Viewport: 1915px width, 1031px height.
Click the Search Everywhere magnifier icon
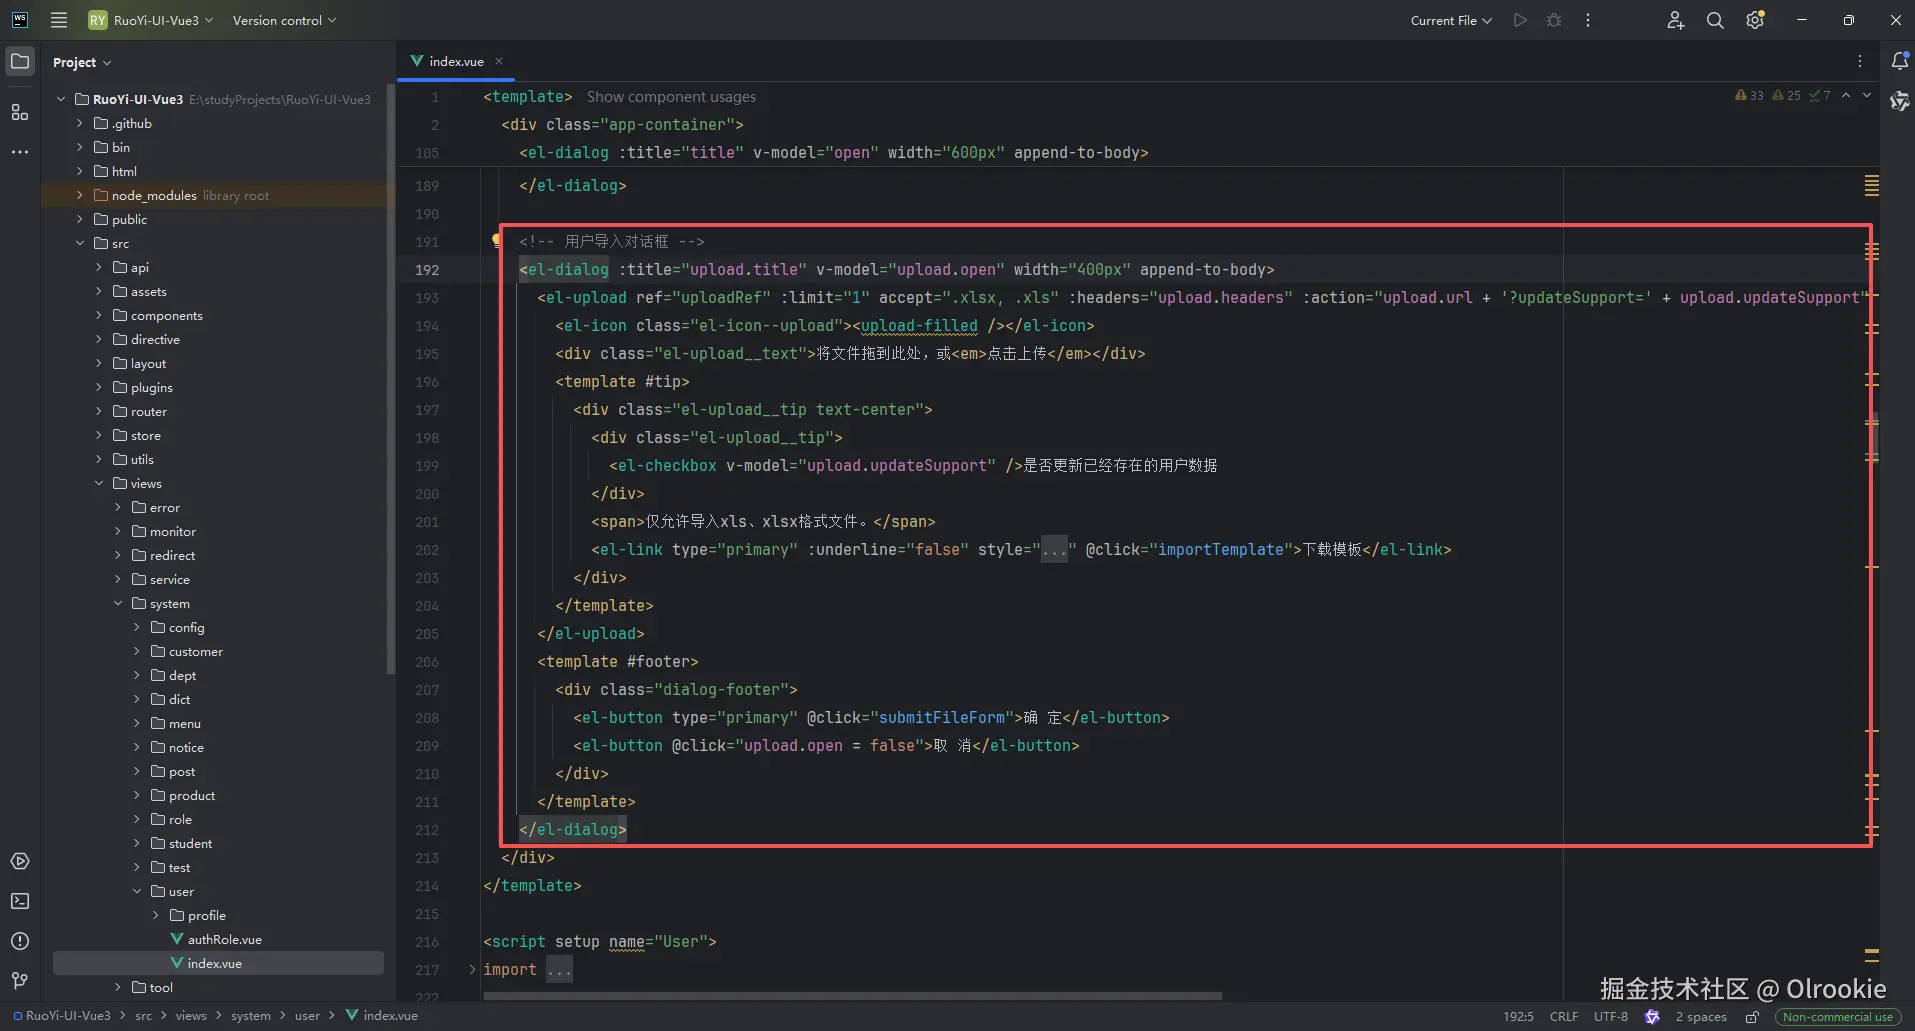(x=1715, y=20)
